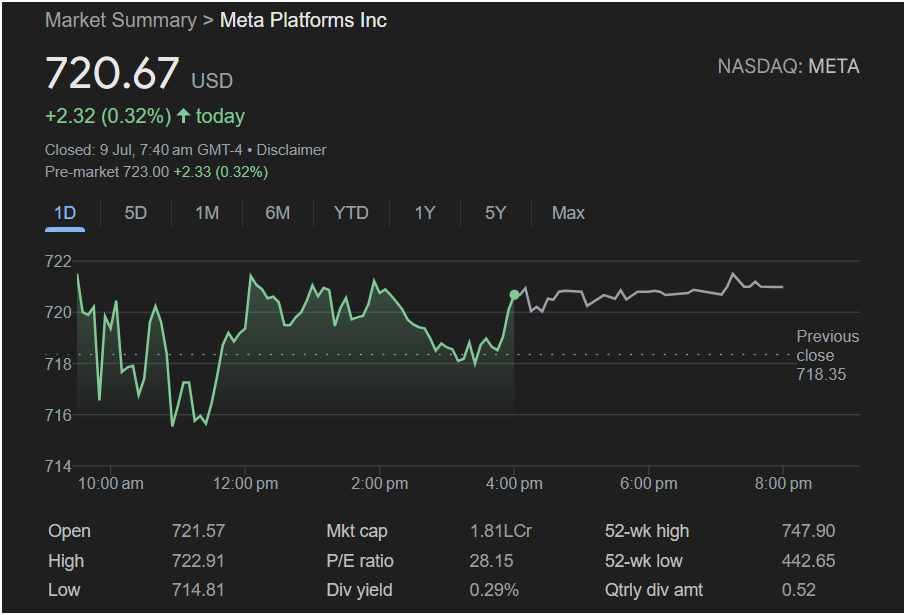The width and height of the screenshot is (906, 615).
Task: Click the Previous close 718.35 label
Action: 827,355
